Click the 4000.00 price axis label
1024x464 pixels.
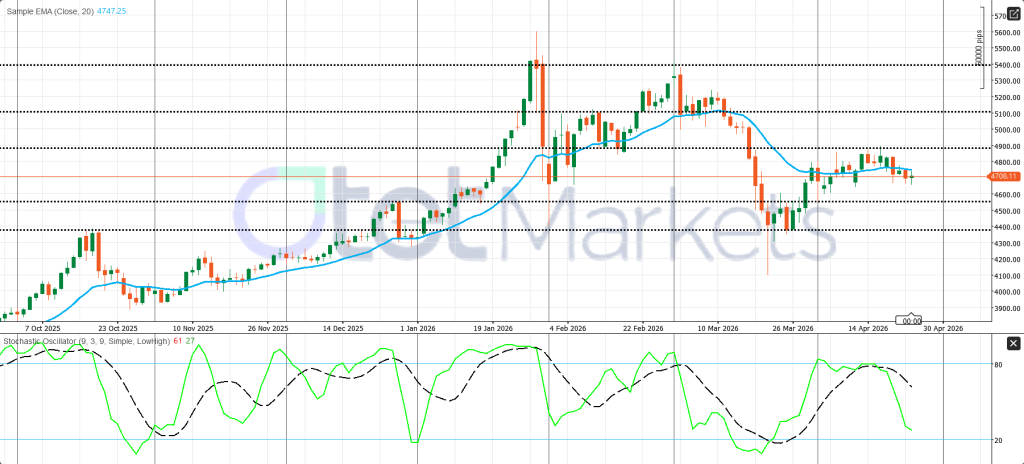(x=1006, y=292)
